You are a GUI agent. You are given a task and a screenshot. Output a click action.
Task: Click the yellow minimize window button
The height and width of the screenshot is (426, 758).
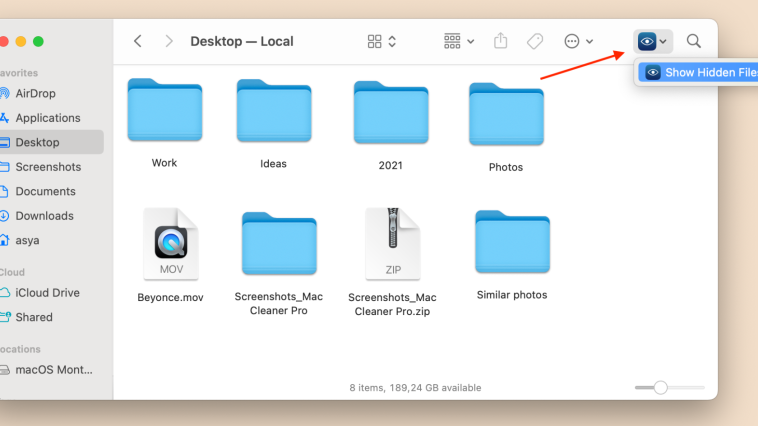click(21, 42)
